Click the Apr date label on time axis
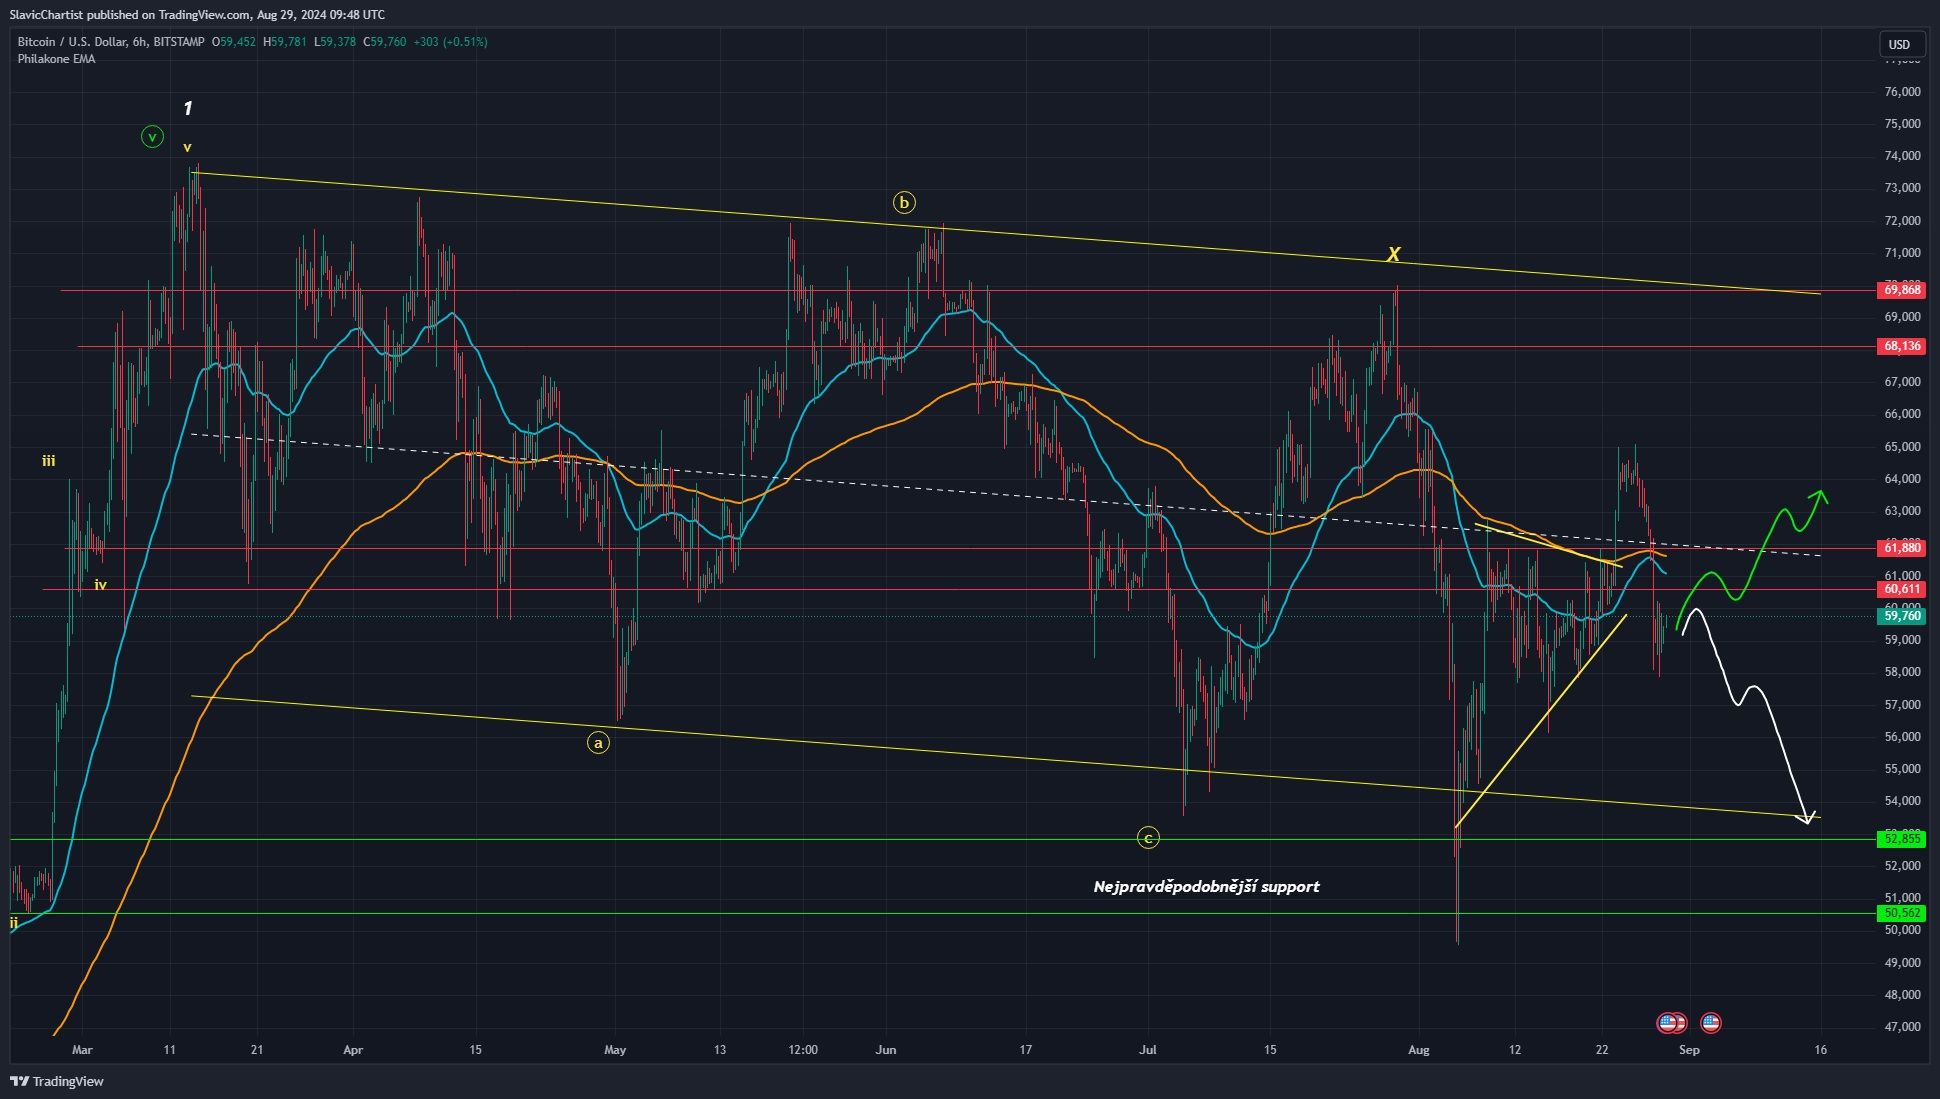Screen dimensions: 1940x1099 point(352,1050)
